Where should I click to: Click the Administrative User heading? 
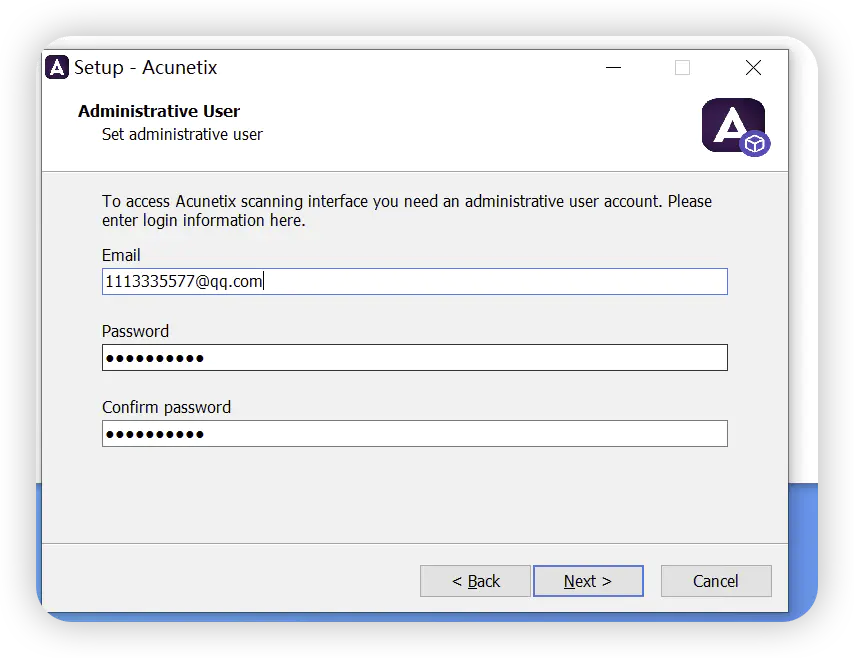click(159, 111)
